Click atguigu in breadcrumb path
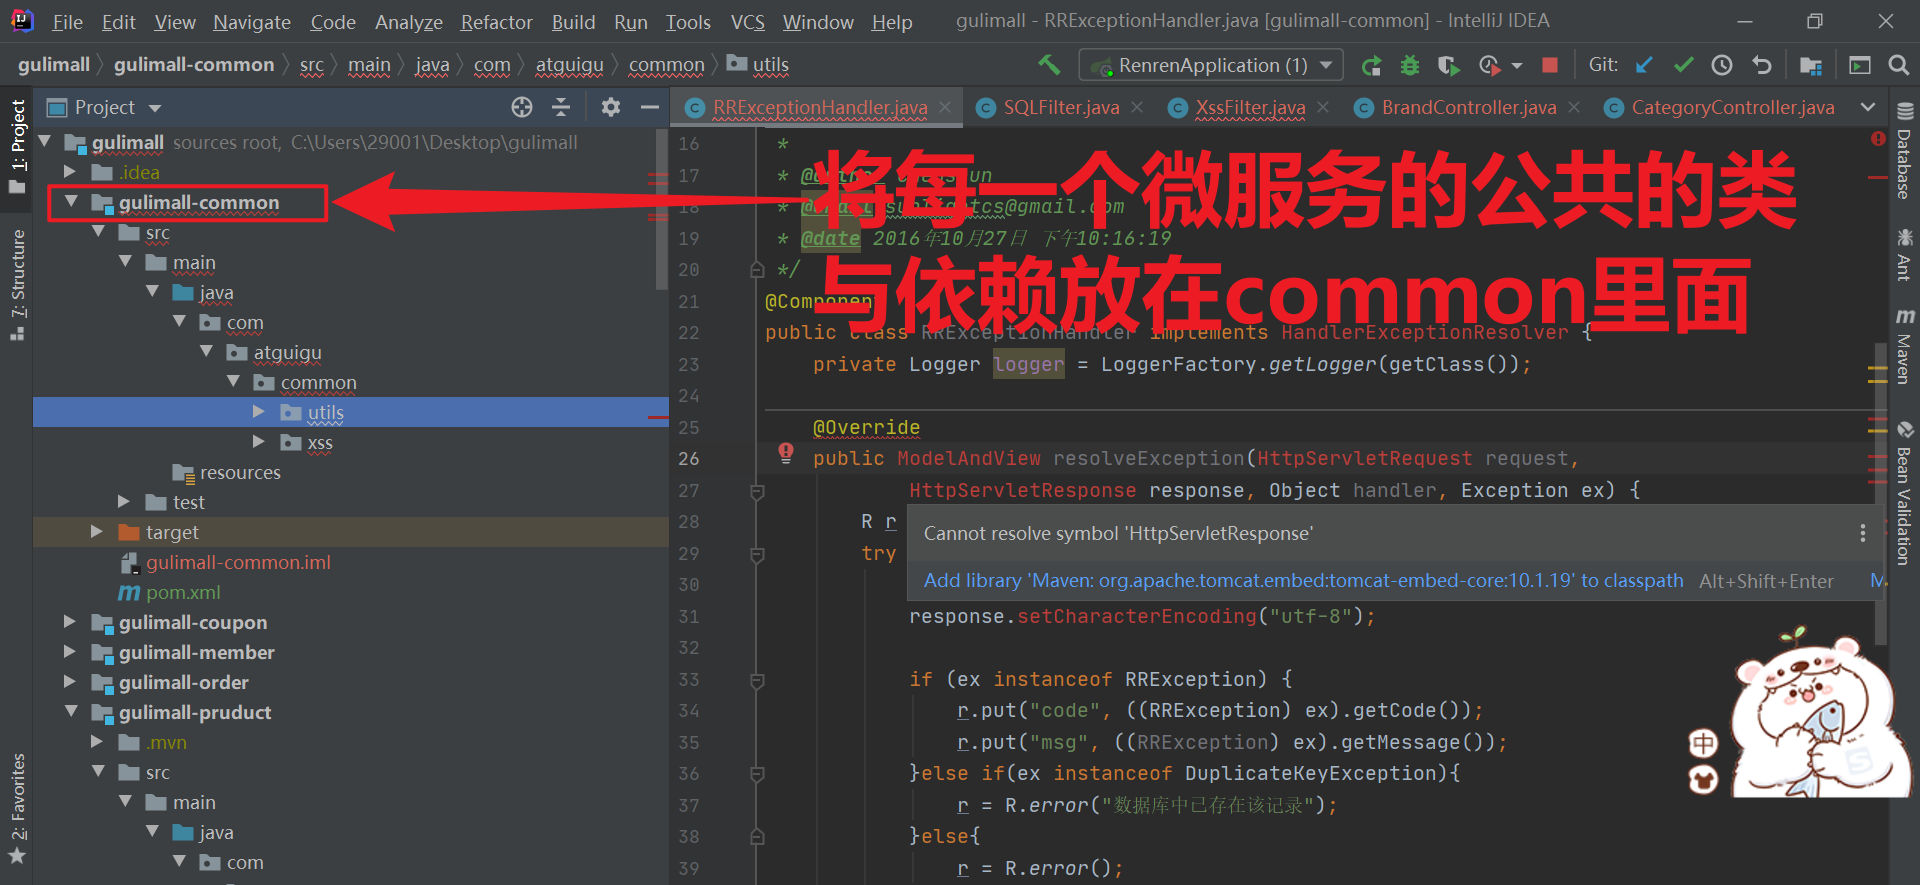Screen dimensions: 1920x885 [569, 65]
